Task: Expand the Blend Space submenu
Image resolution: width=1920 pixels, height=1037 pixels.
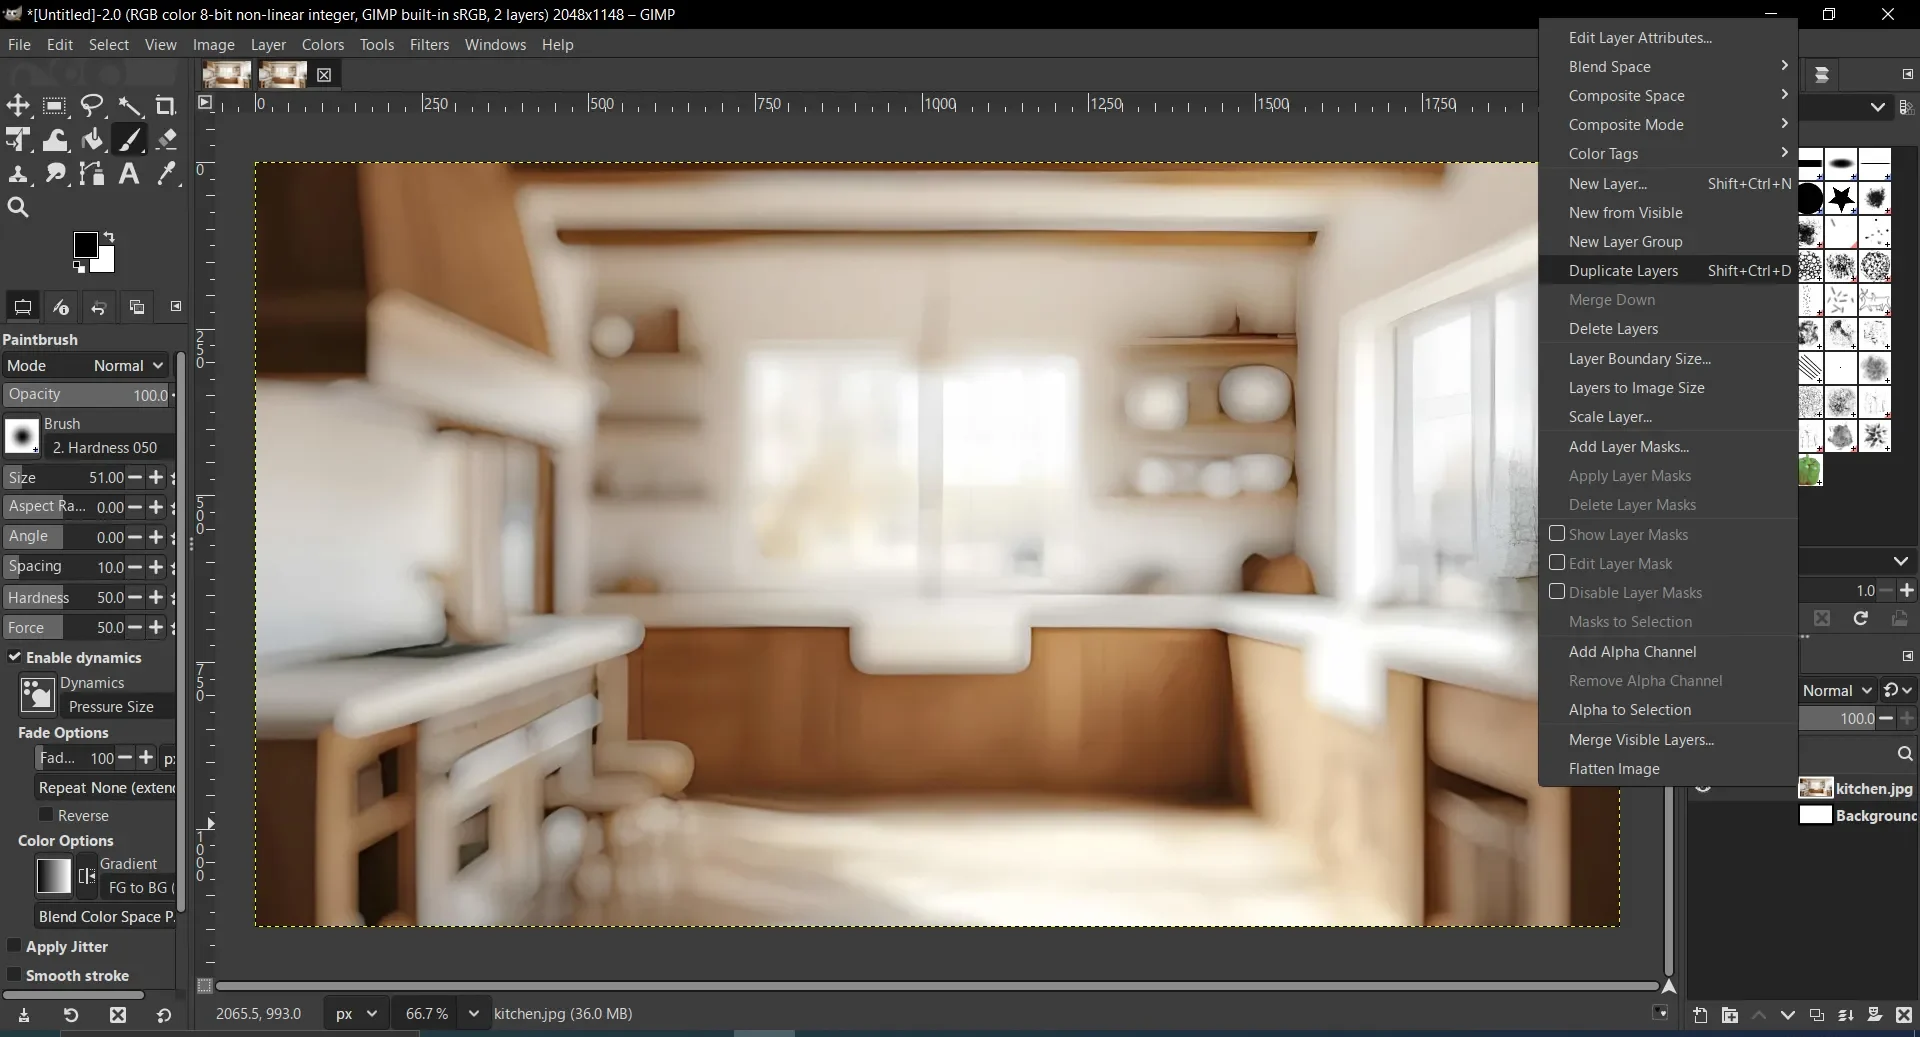Action: 1668,66
